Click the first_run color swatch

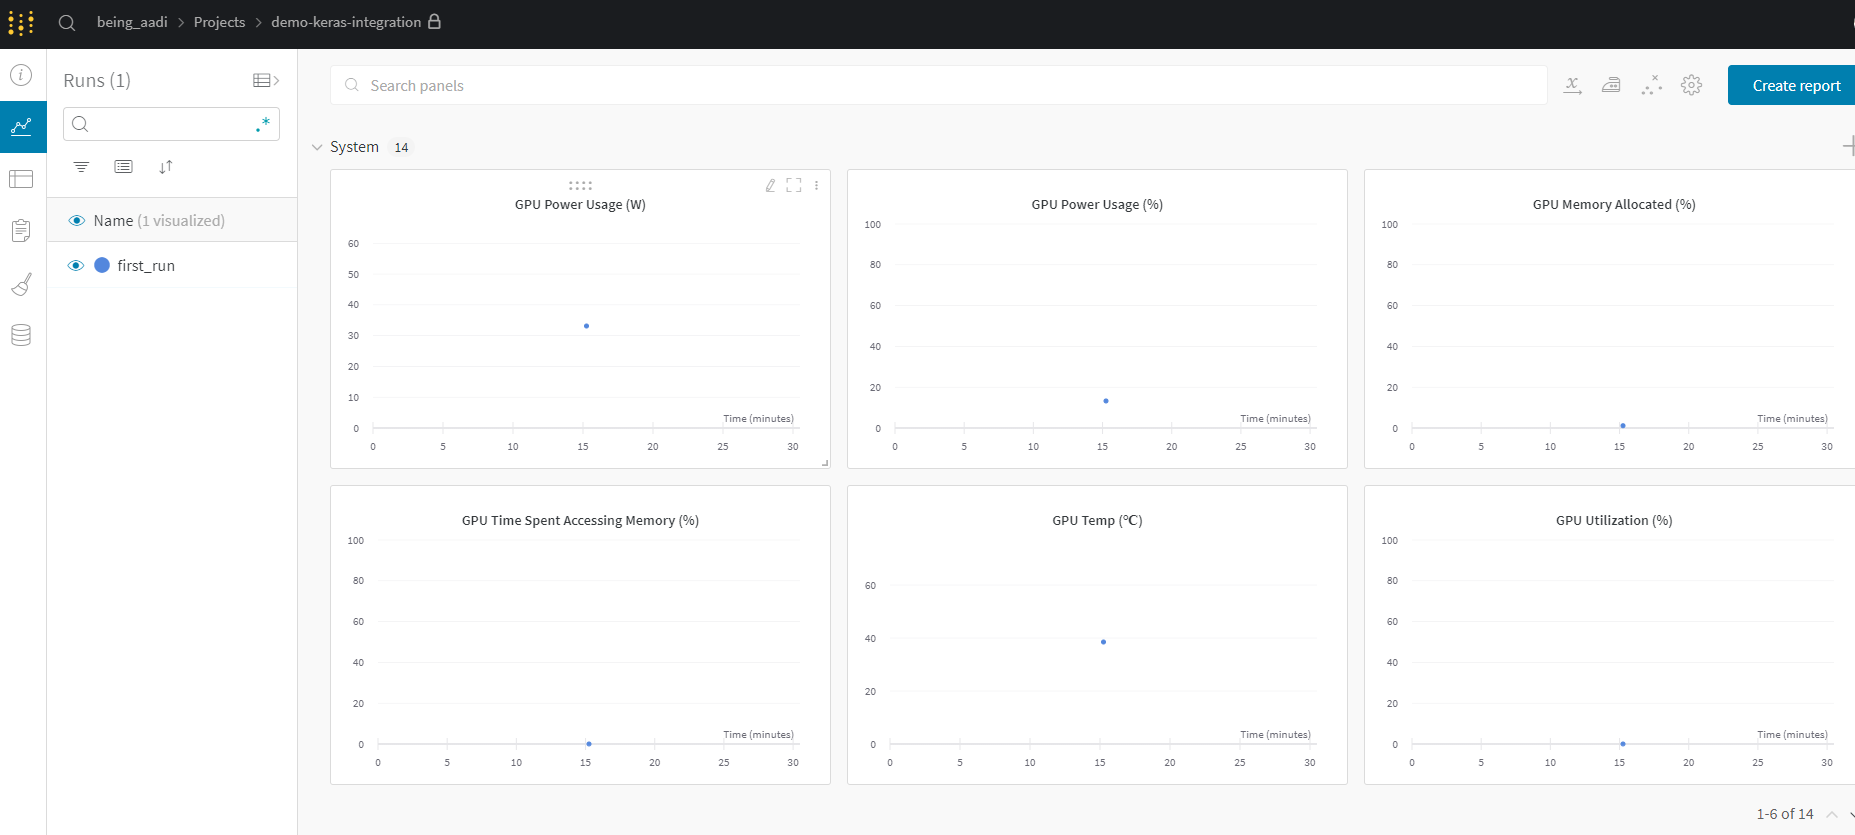tap(102, 266)
